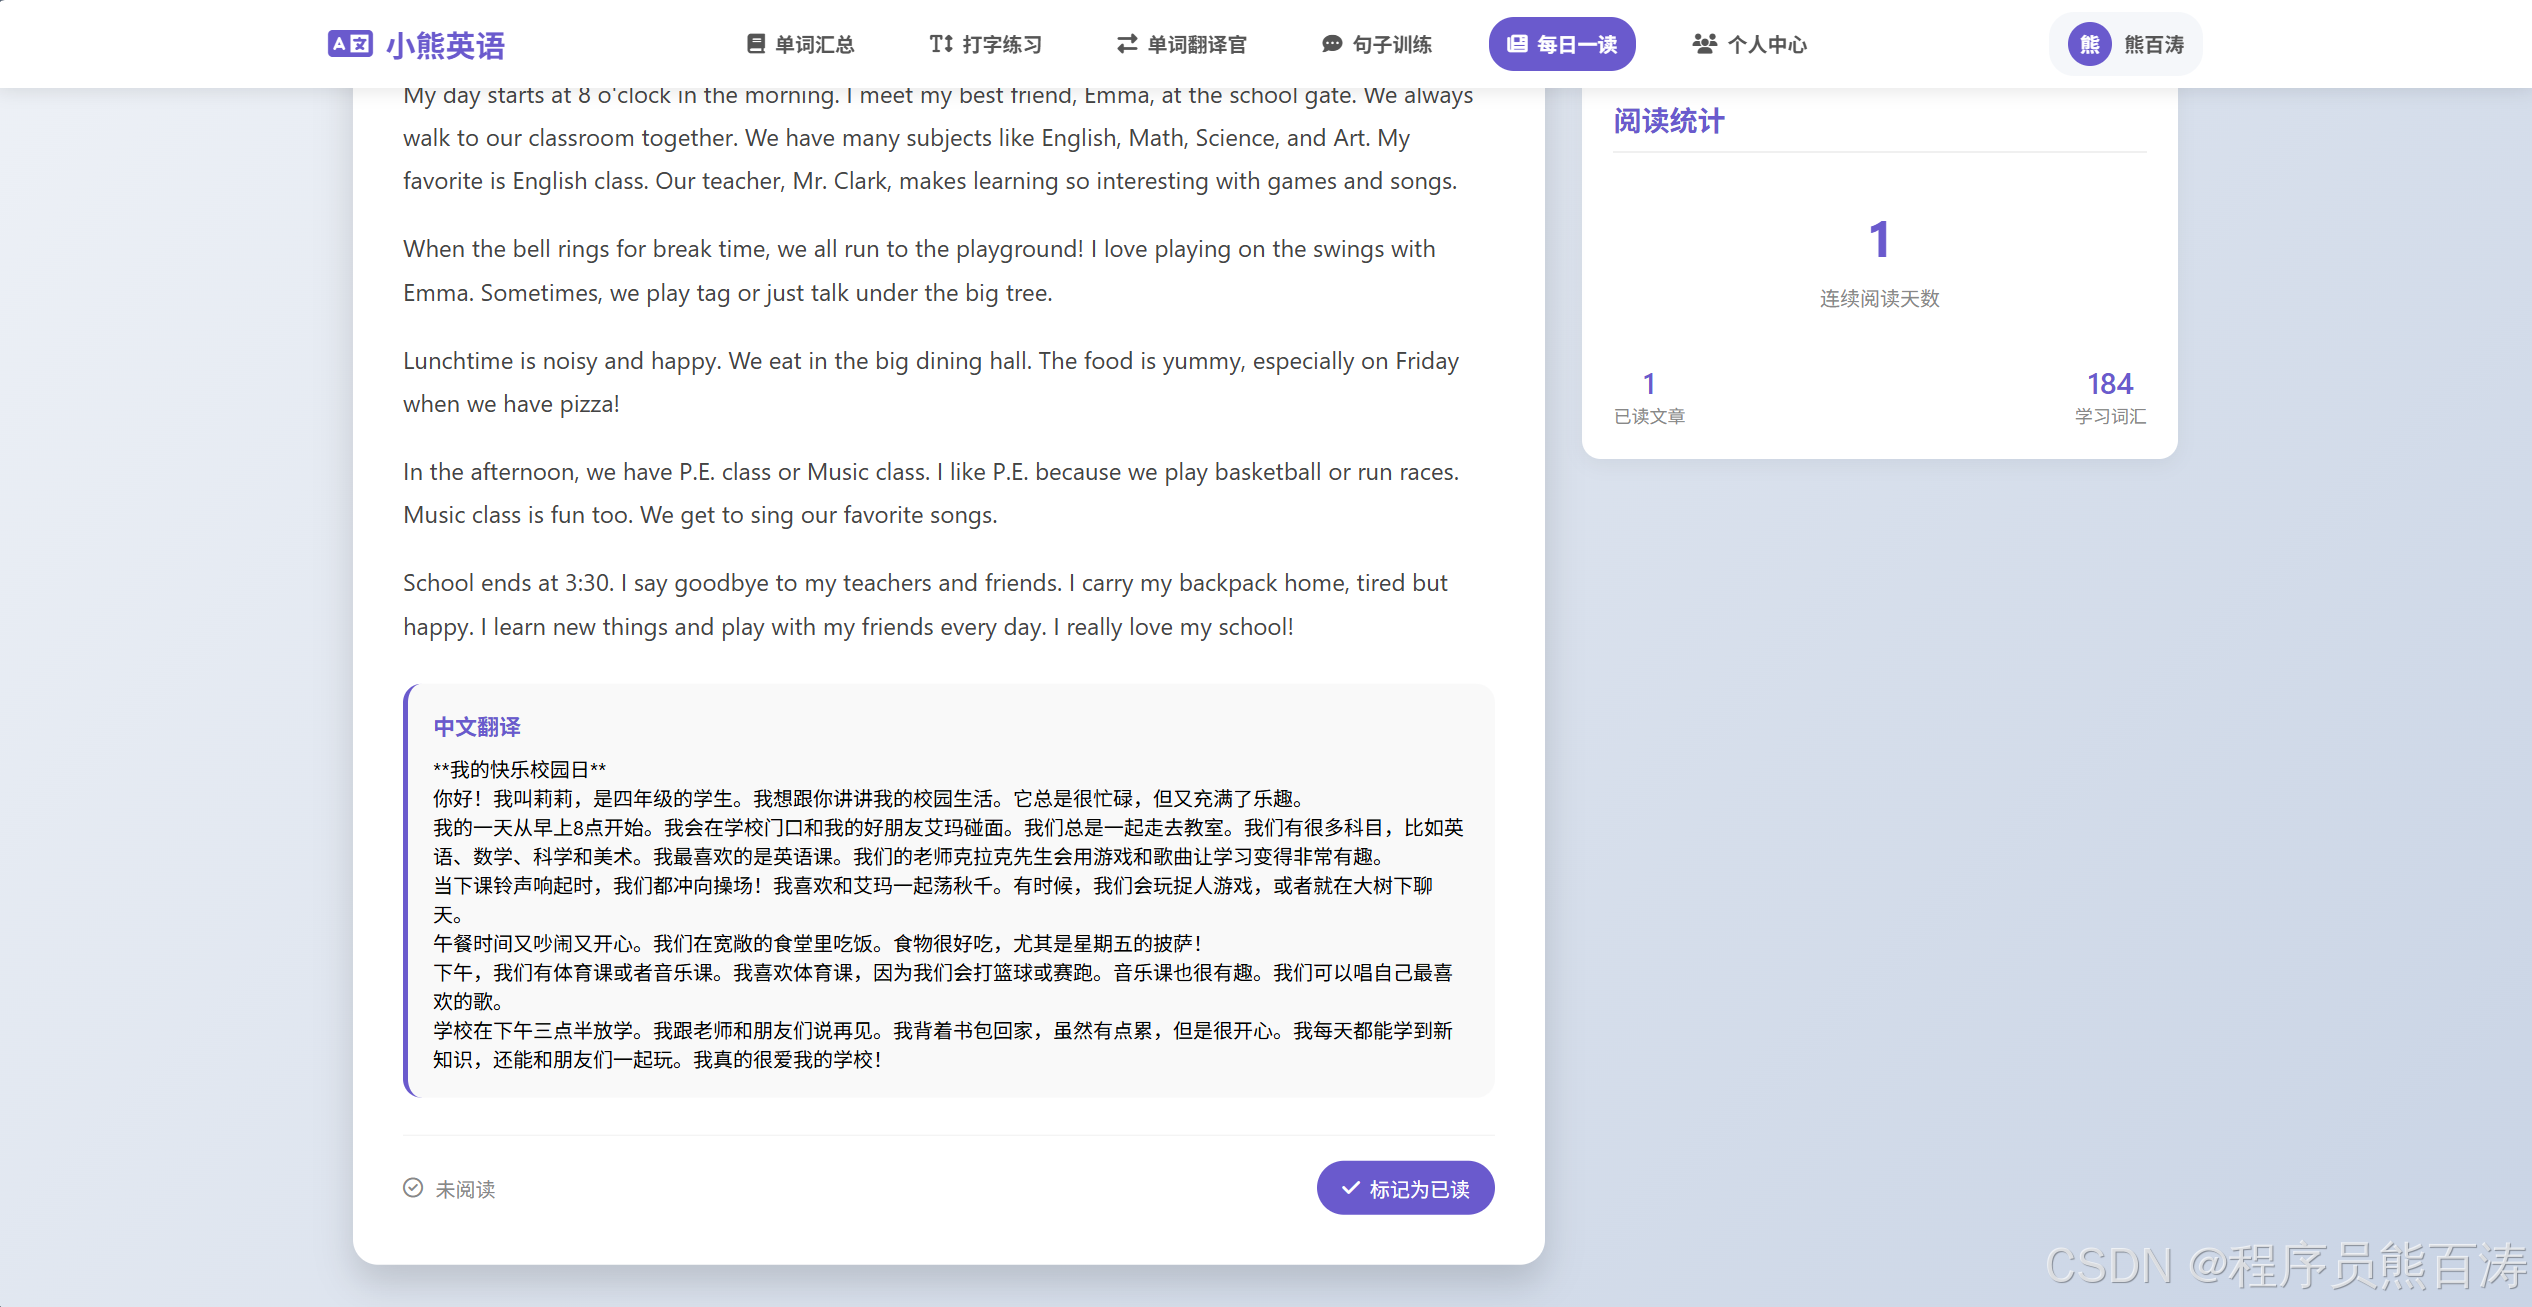Screen dimensions: 2532x1307
Task: Click the 阅读统计 heading
Action: click(1668, 121)
